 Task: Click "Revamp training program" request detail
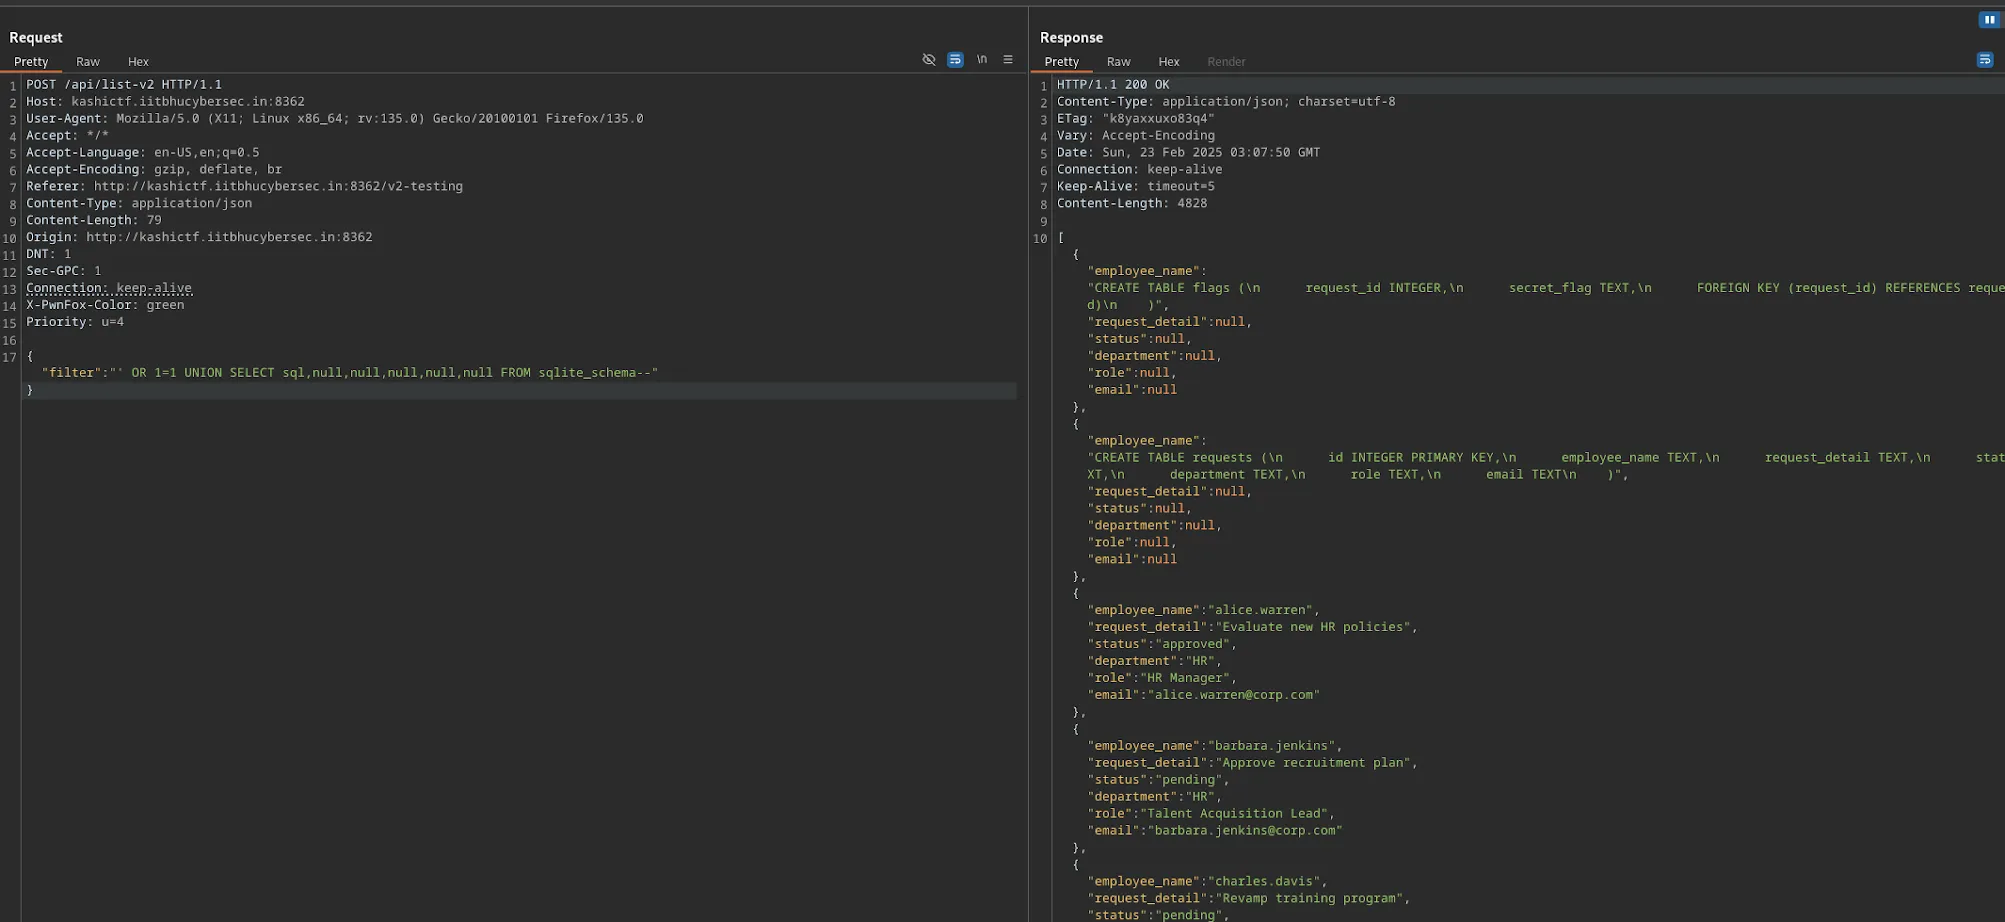click(1309, 899)
